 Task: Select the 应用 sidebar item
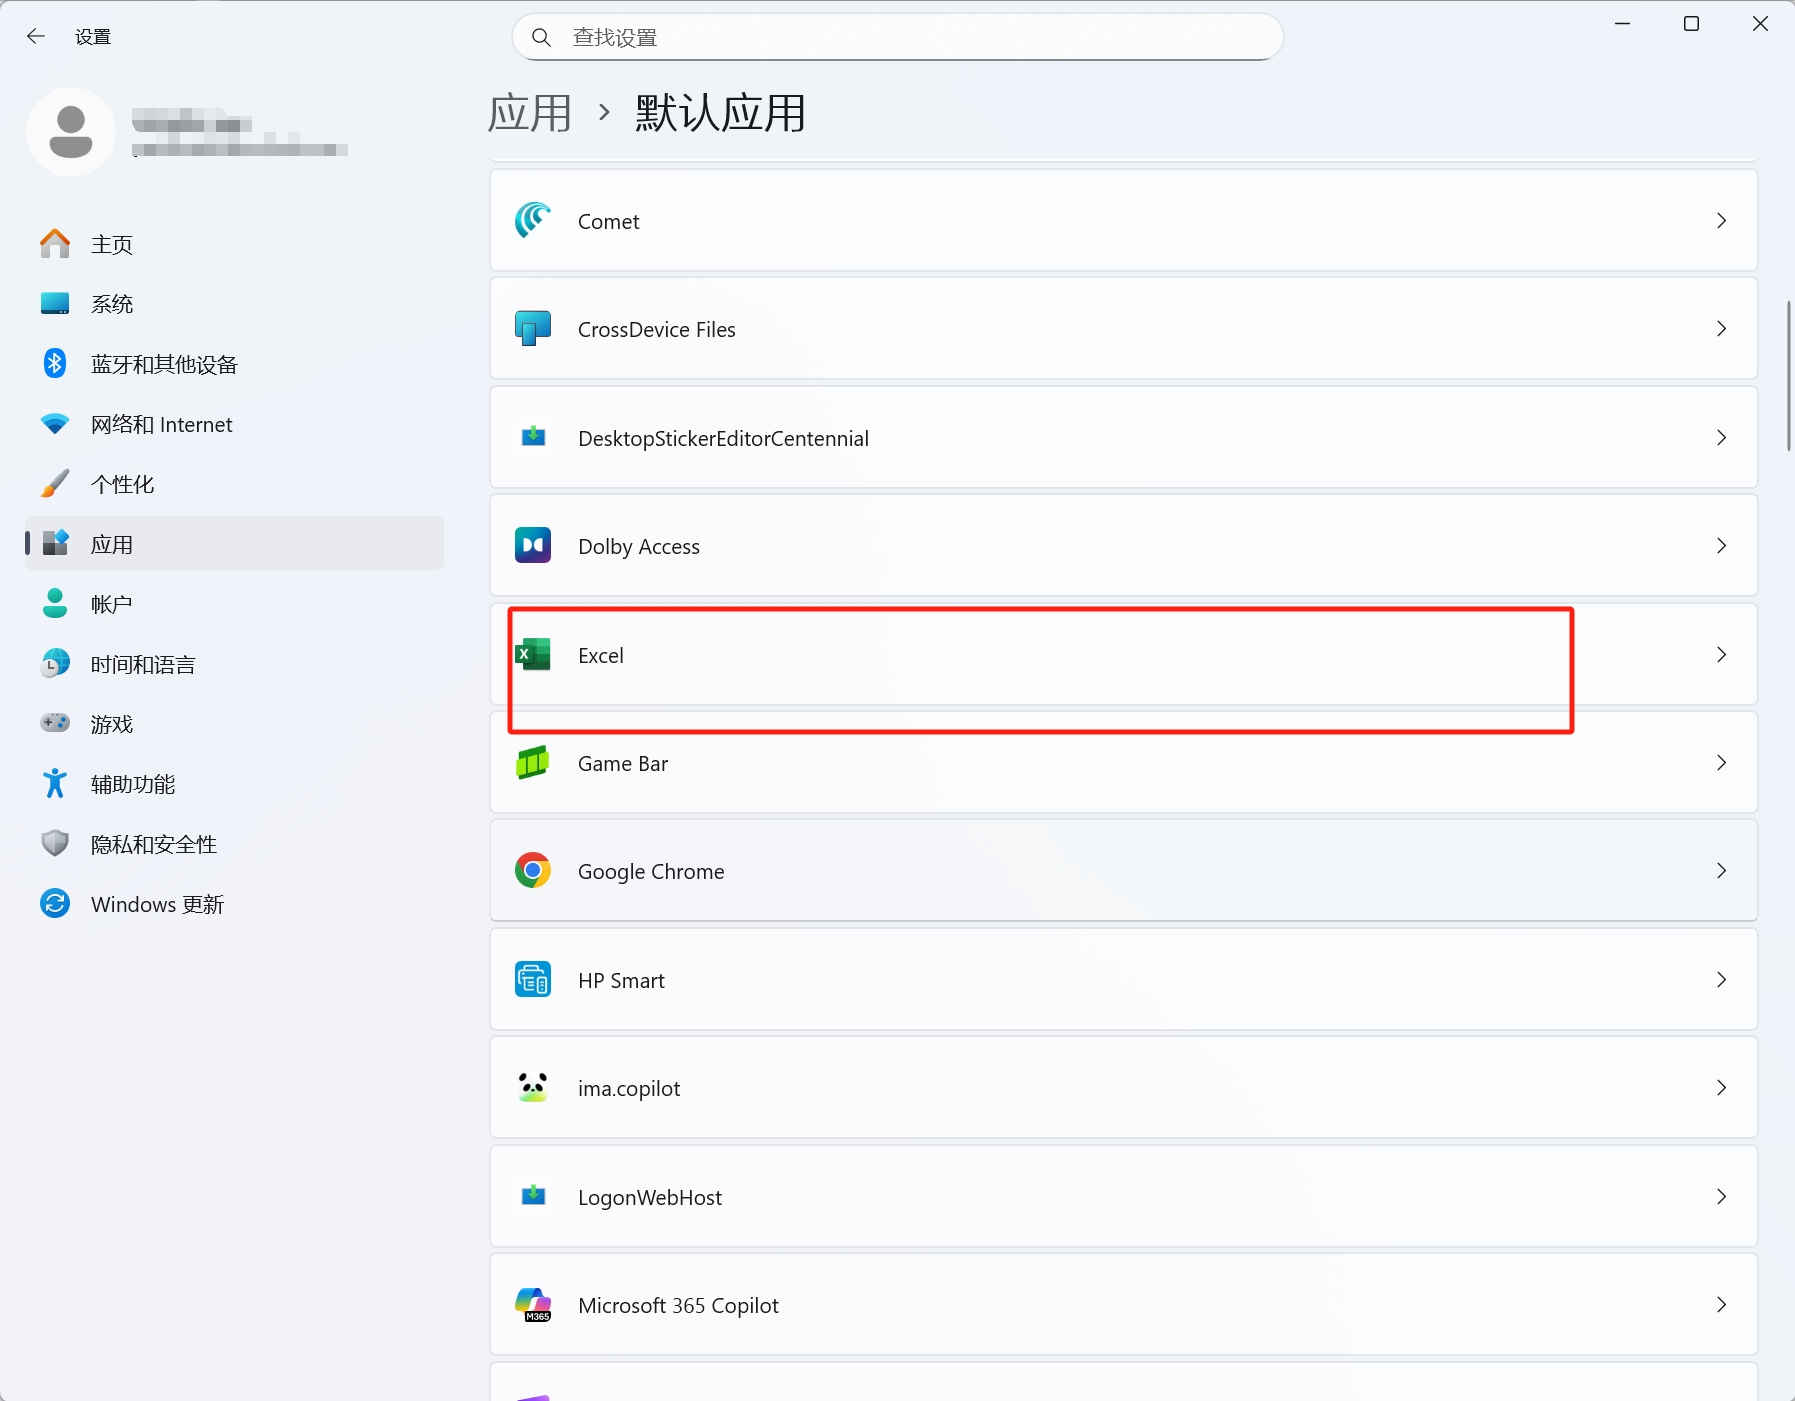234,543
